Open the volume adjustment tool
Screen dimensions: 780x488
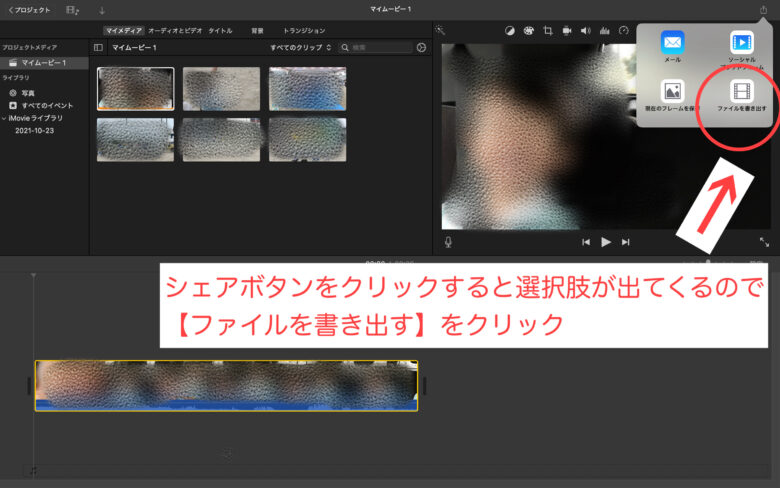(x=585, y=30)
